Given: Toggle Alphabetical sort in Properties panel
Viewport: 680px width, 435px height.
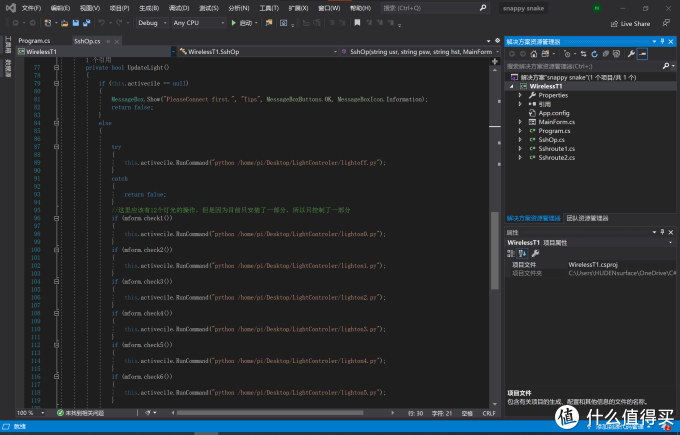Looking at the screenshot, I should tap(523, 254).
